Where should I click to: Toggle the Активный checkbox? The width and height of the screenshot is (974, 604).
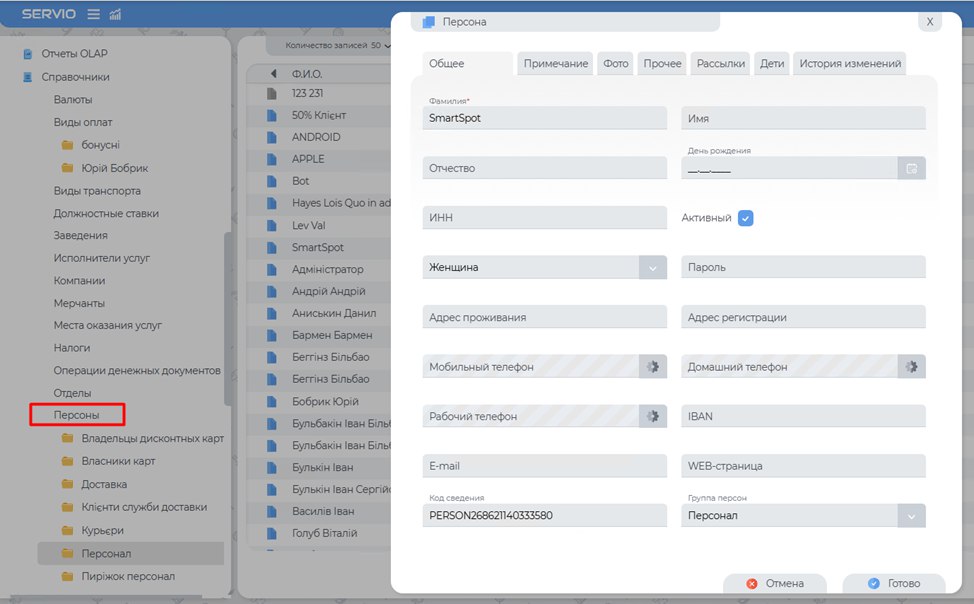(x=745, y=218)
